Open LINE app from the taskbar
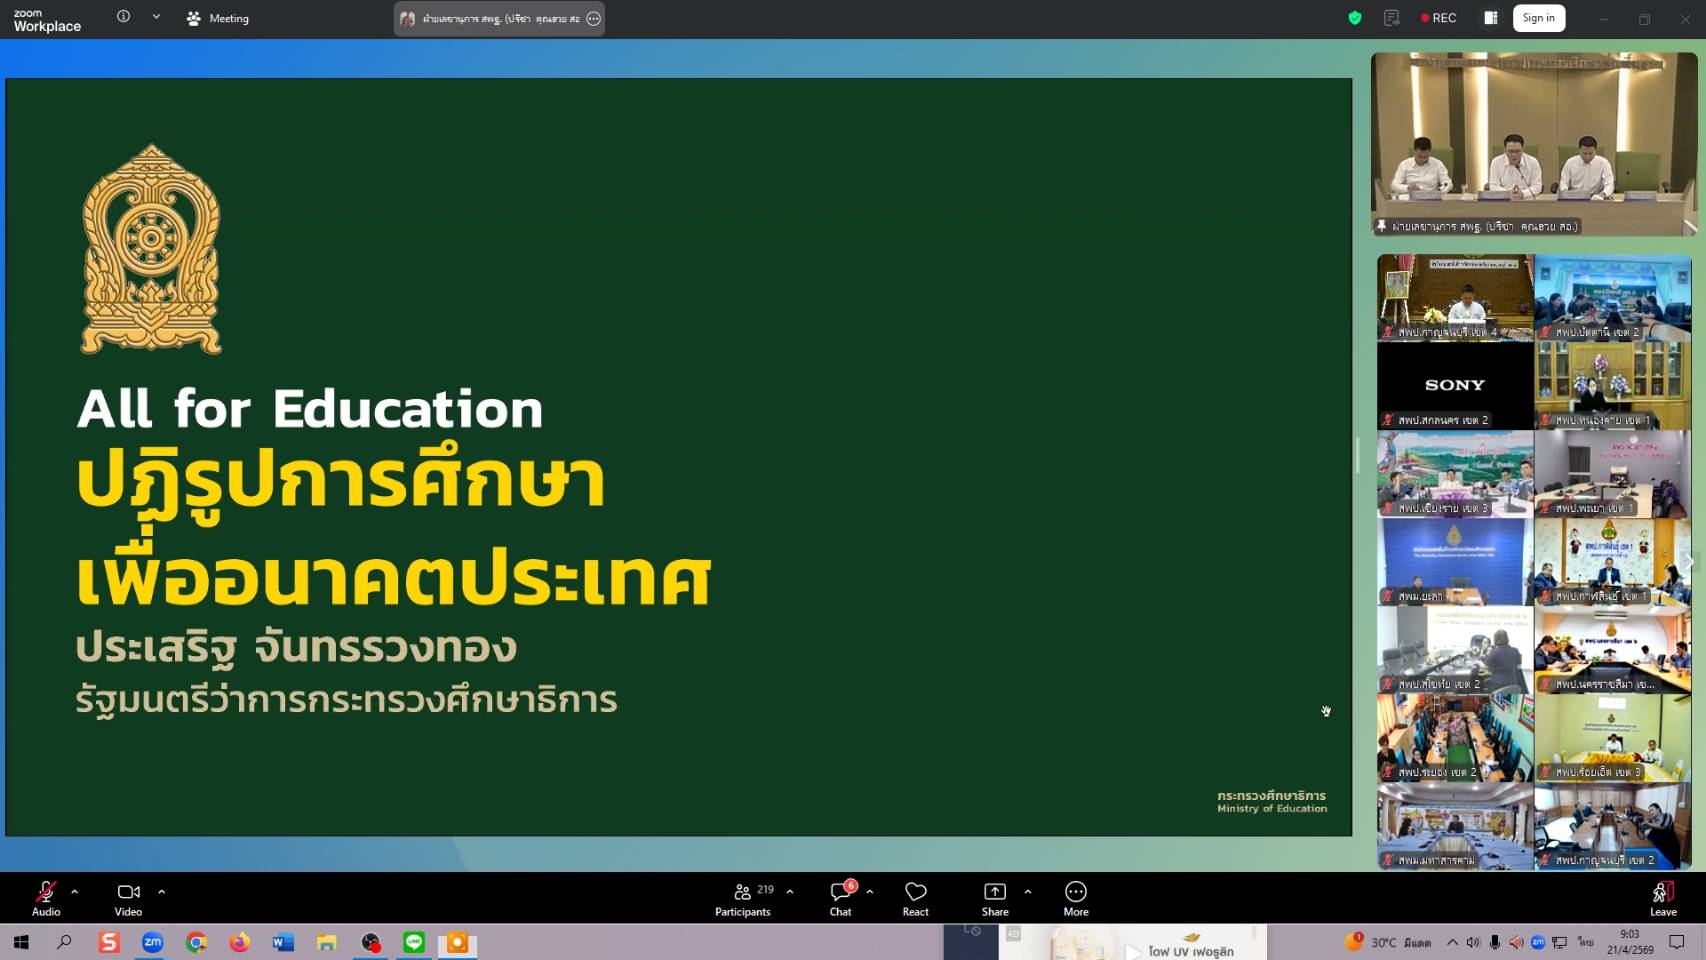This screenshot has height=960, width=1706. coord(414,942)
